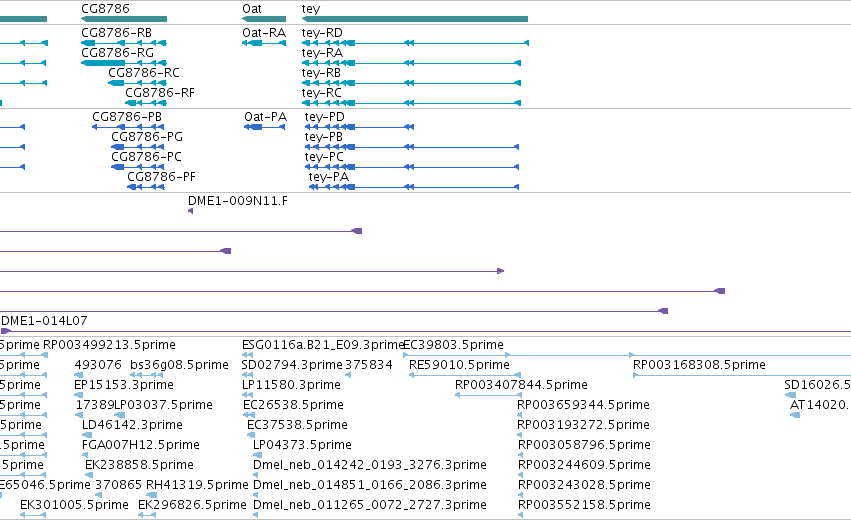Click EST Dmel_neb_011265_0072_2727.3prime

click(370, 505)
